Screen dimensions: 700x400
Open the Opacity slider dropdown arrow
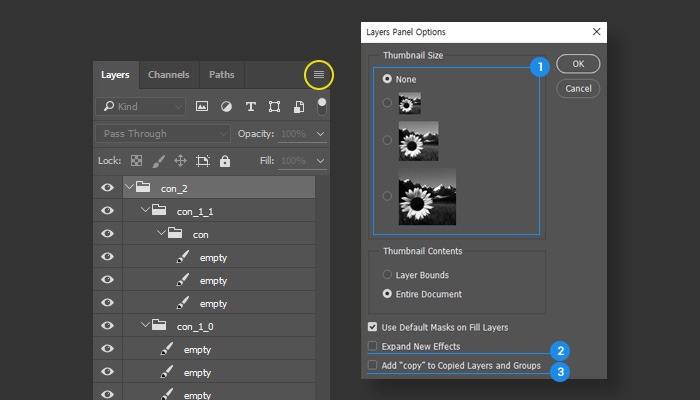[320, 134]
